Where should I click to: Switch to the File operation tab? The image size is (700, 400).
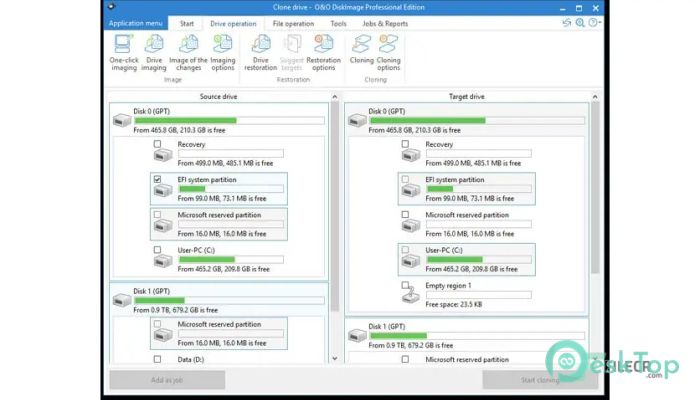click(293, 24)
